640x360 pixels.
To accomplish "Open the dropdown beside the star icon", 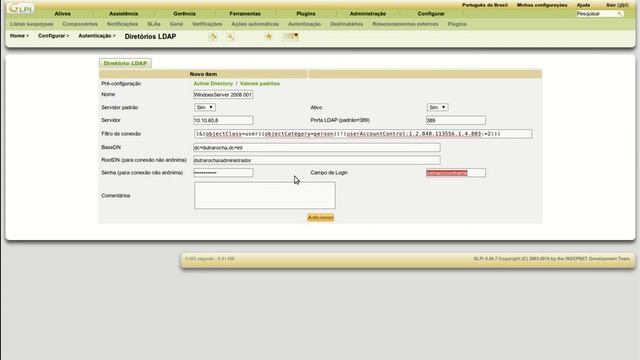I will coord(291,36).
